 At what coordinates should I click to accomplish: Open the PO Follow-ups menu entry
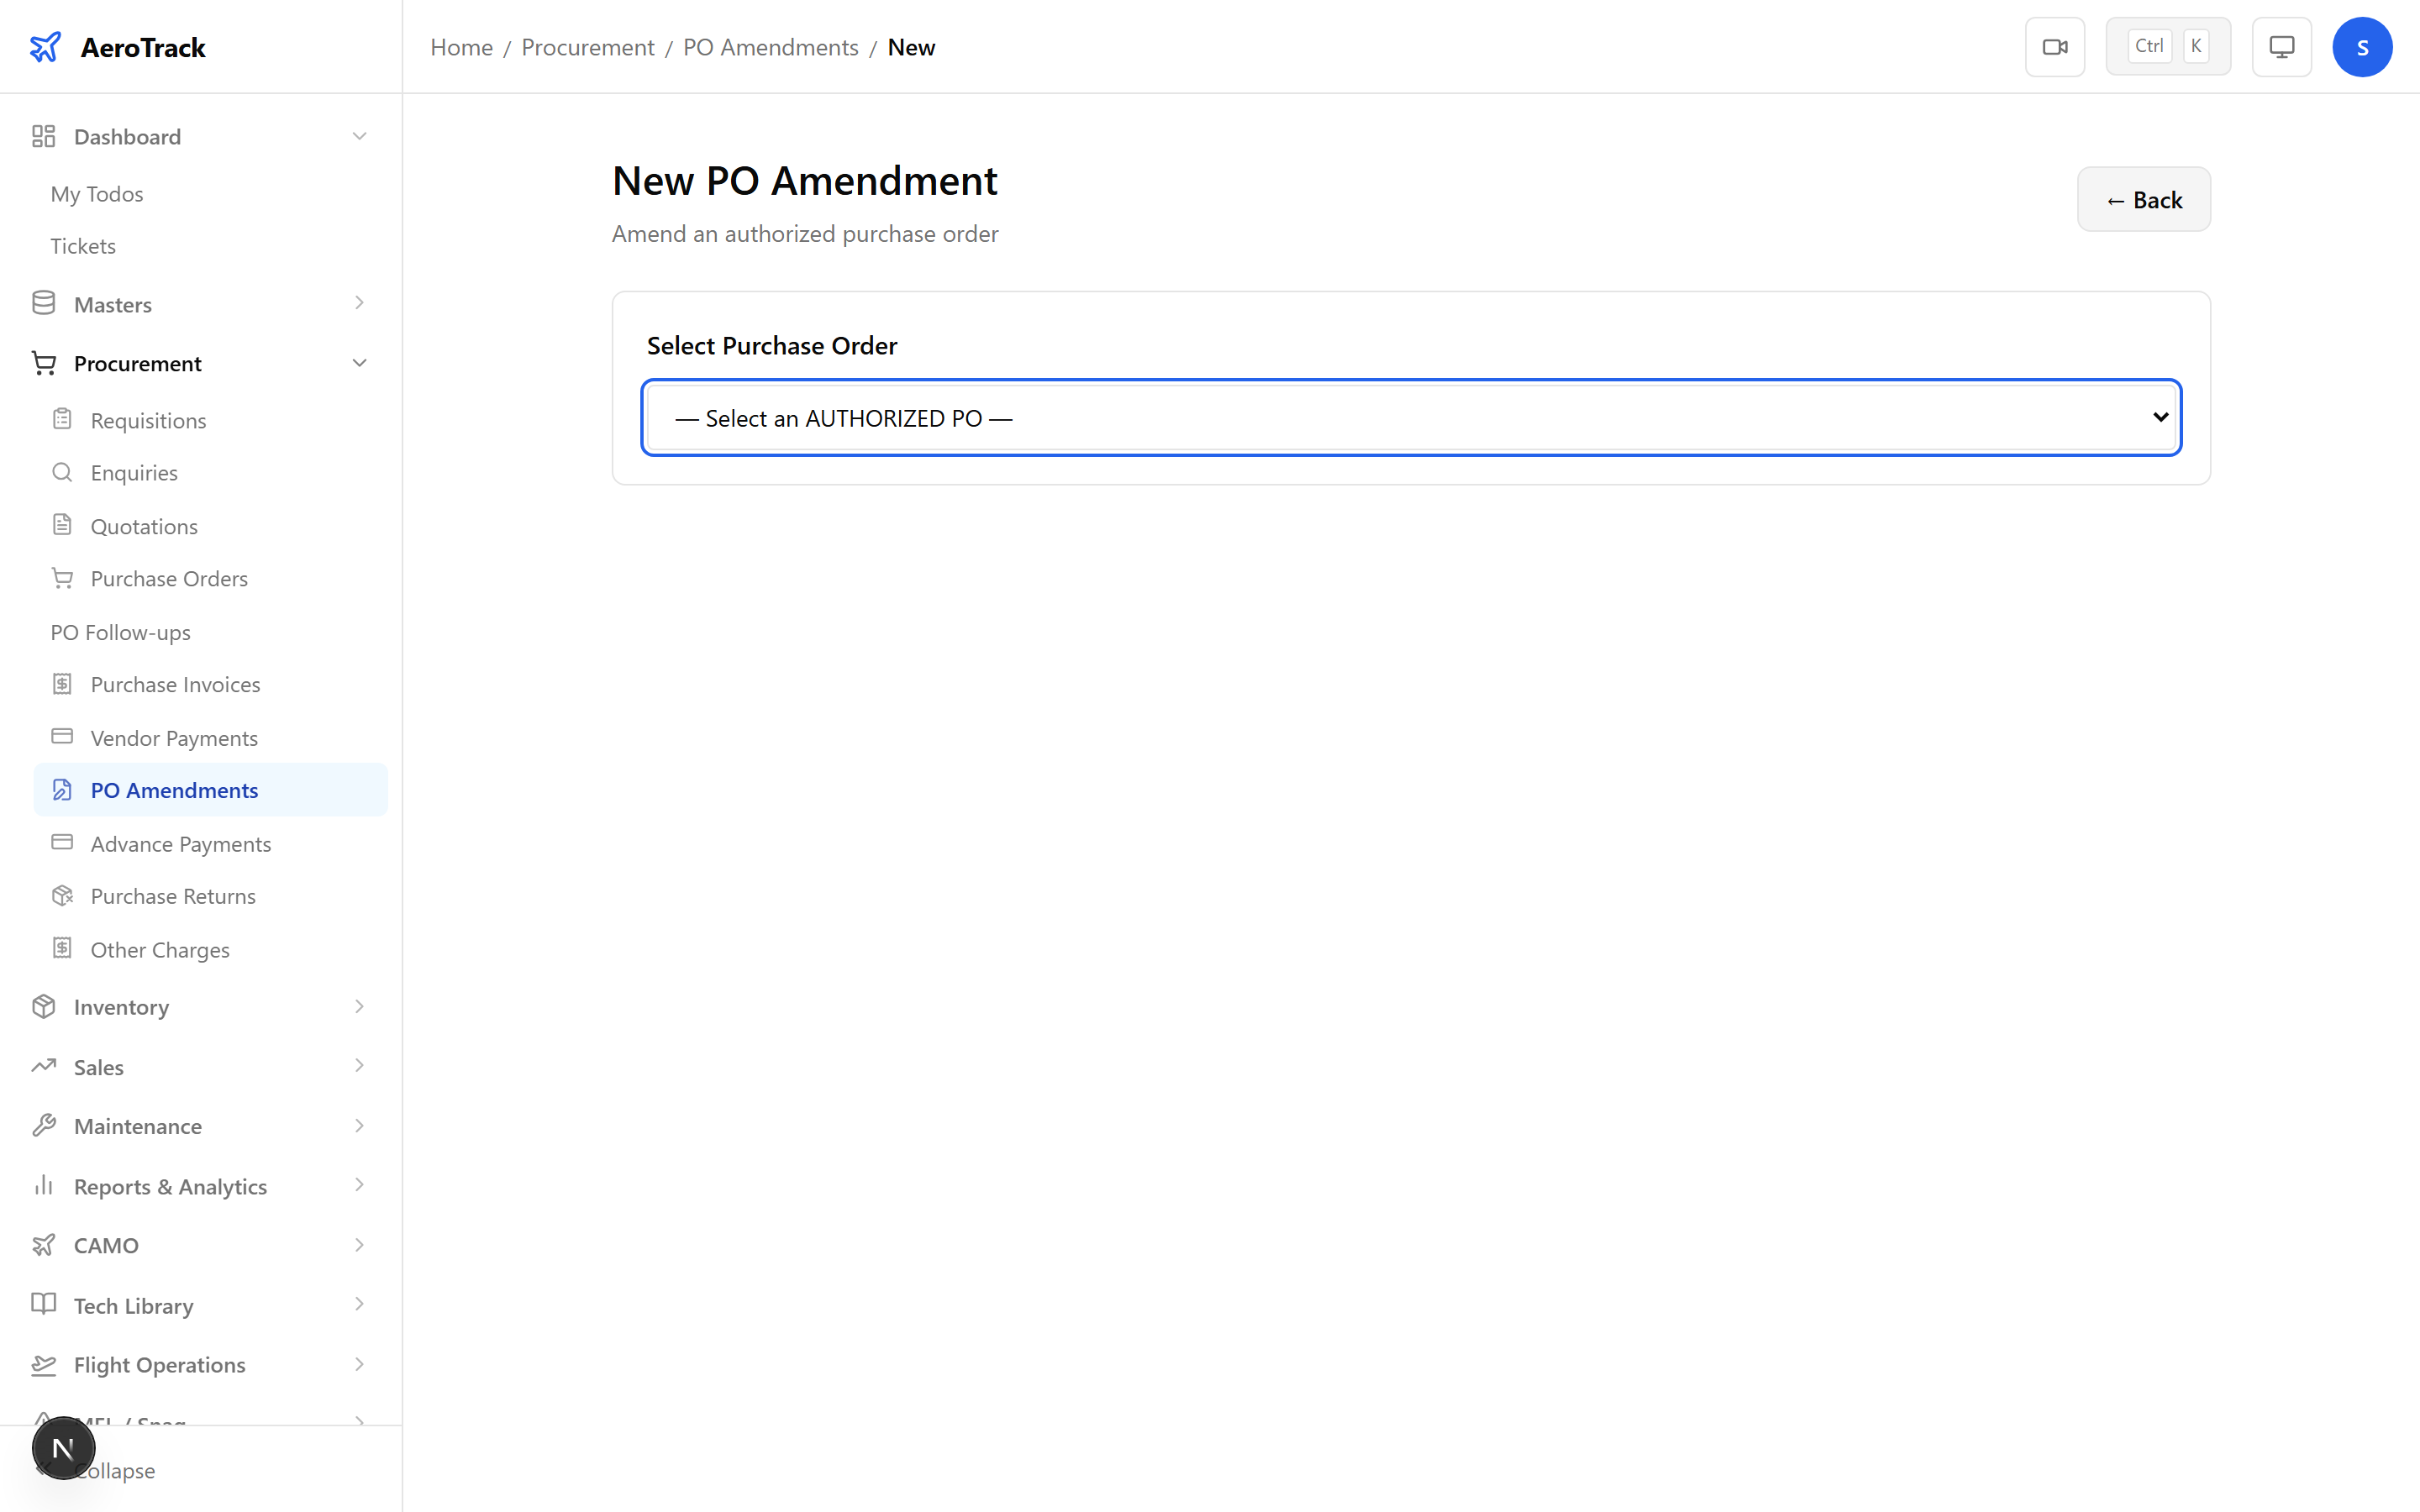click(x=120, y=631)
